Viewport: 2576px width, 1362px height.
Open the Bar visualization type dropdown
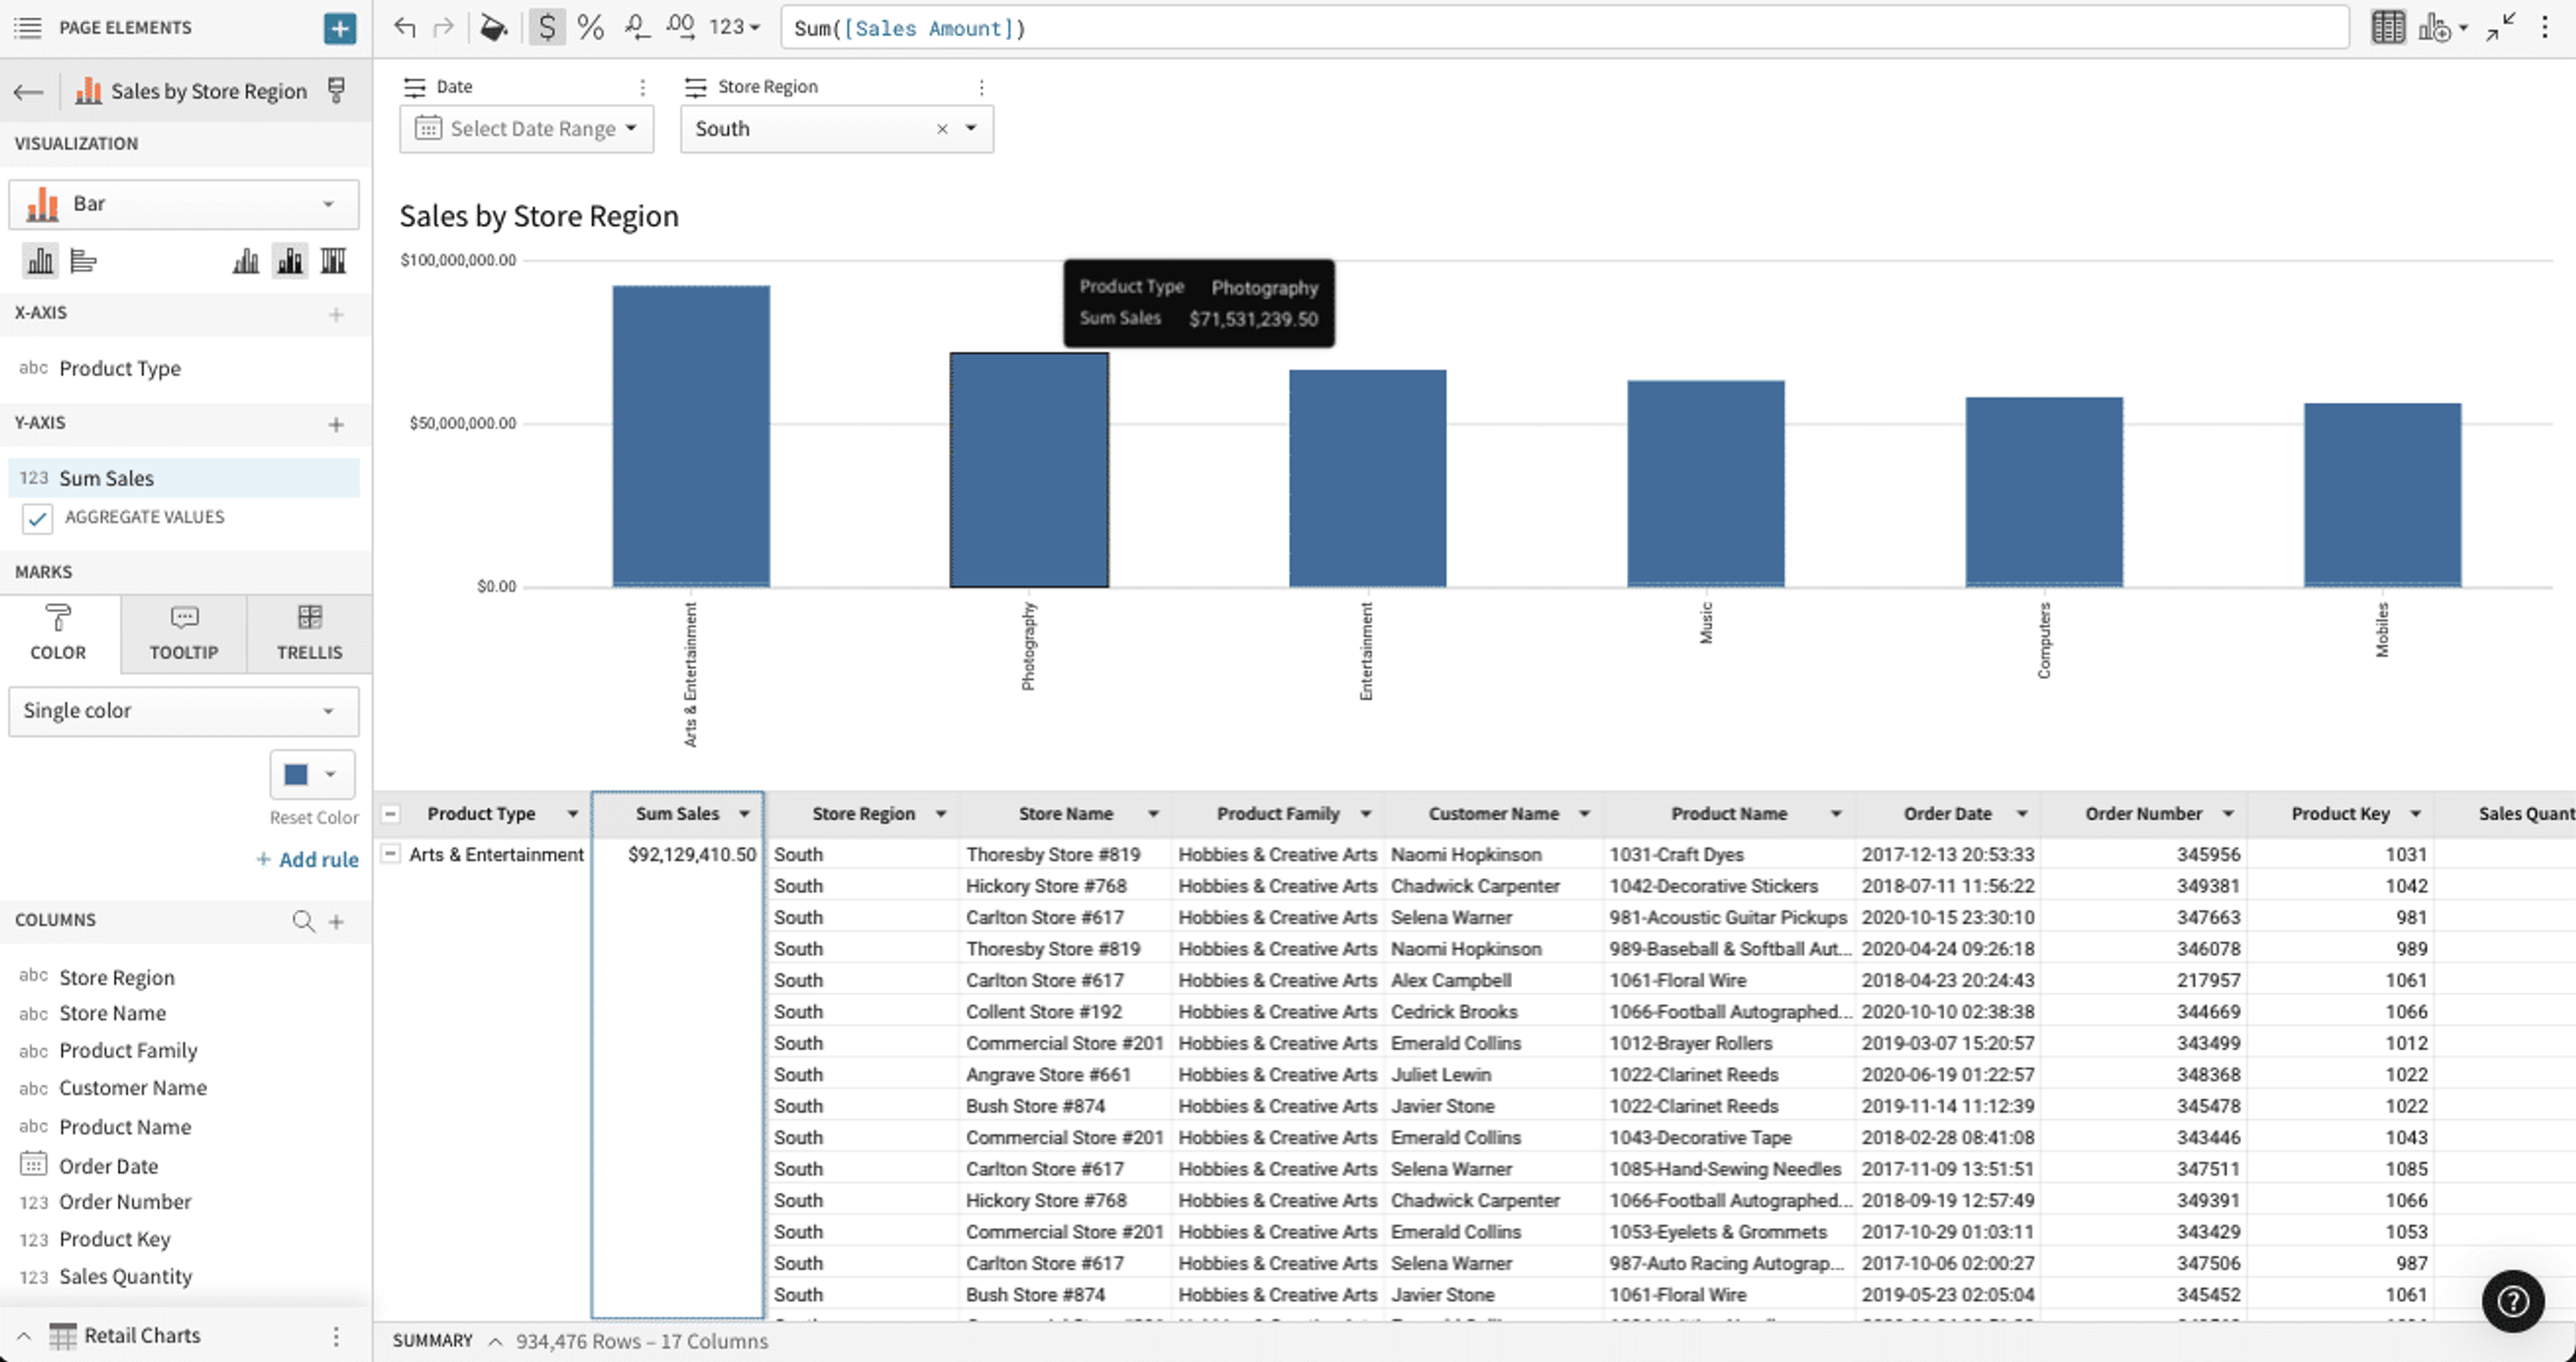(x=184, y=204)
